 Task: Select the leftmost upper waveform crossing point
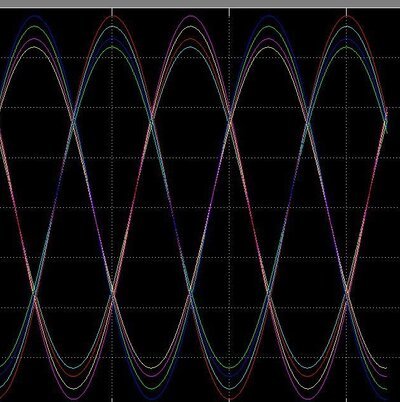[x=74, y=121]
